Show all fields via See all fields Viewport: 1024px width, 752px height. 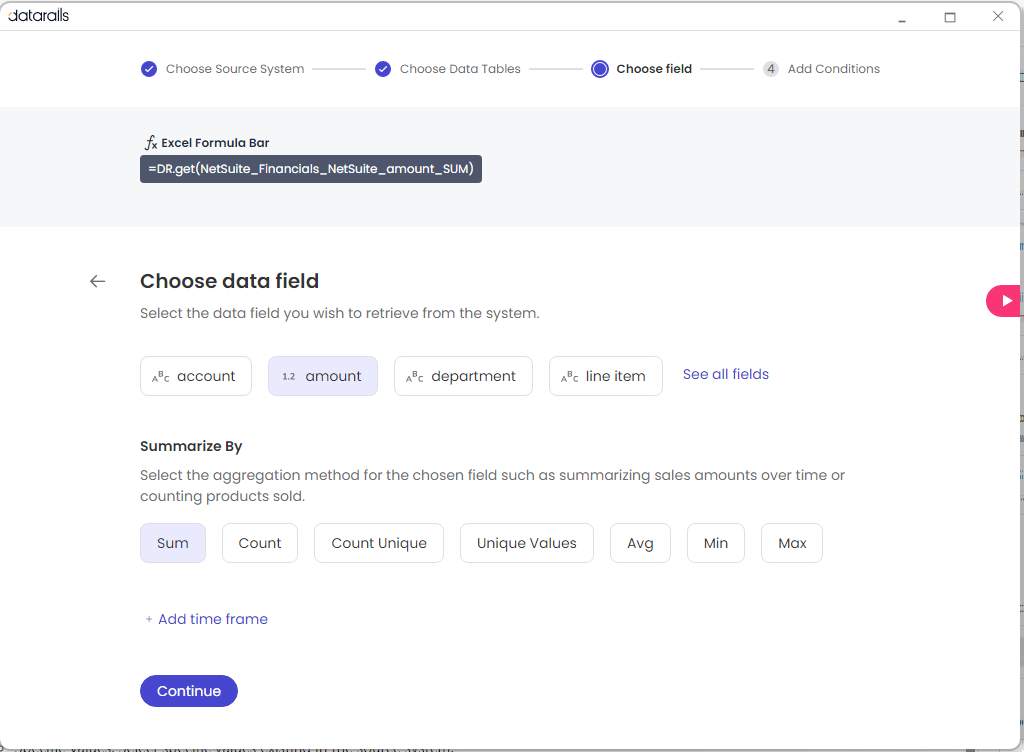tap(725, 374)
